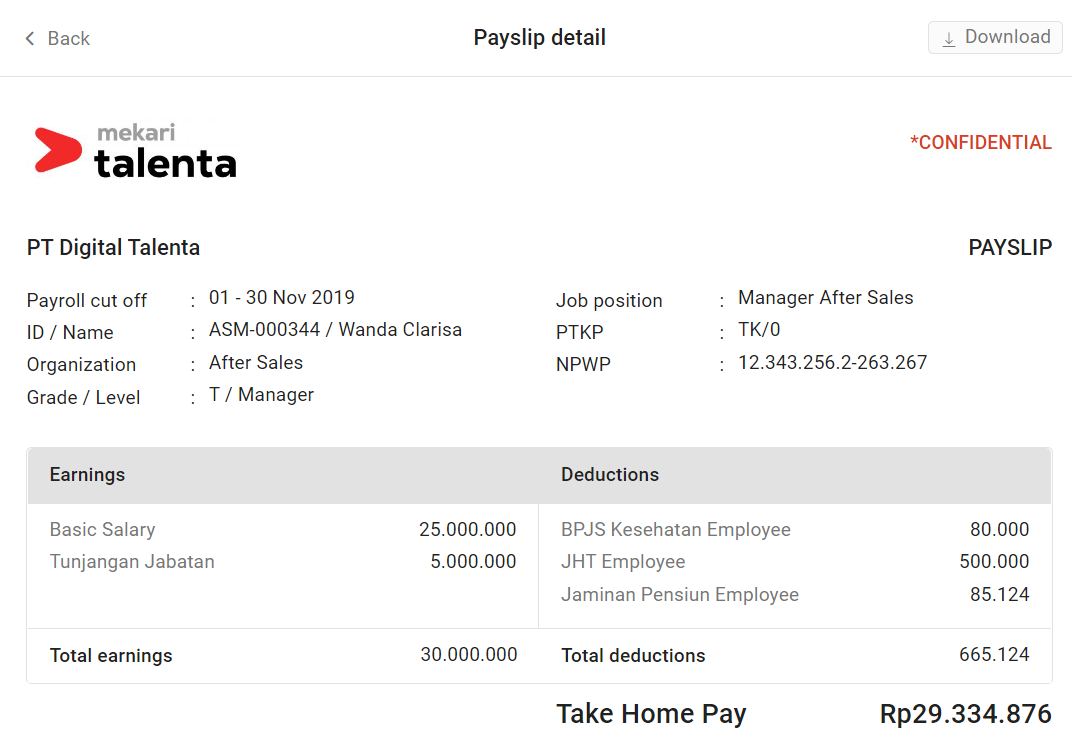Click the BPJS Kesehatan Employee deduction
Image resolution: width=1072 pixels, height=742 pixels.
click(676, 529)
